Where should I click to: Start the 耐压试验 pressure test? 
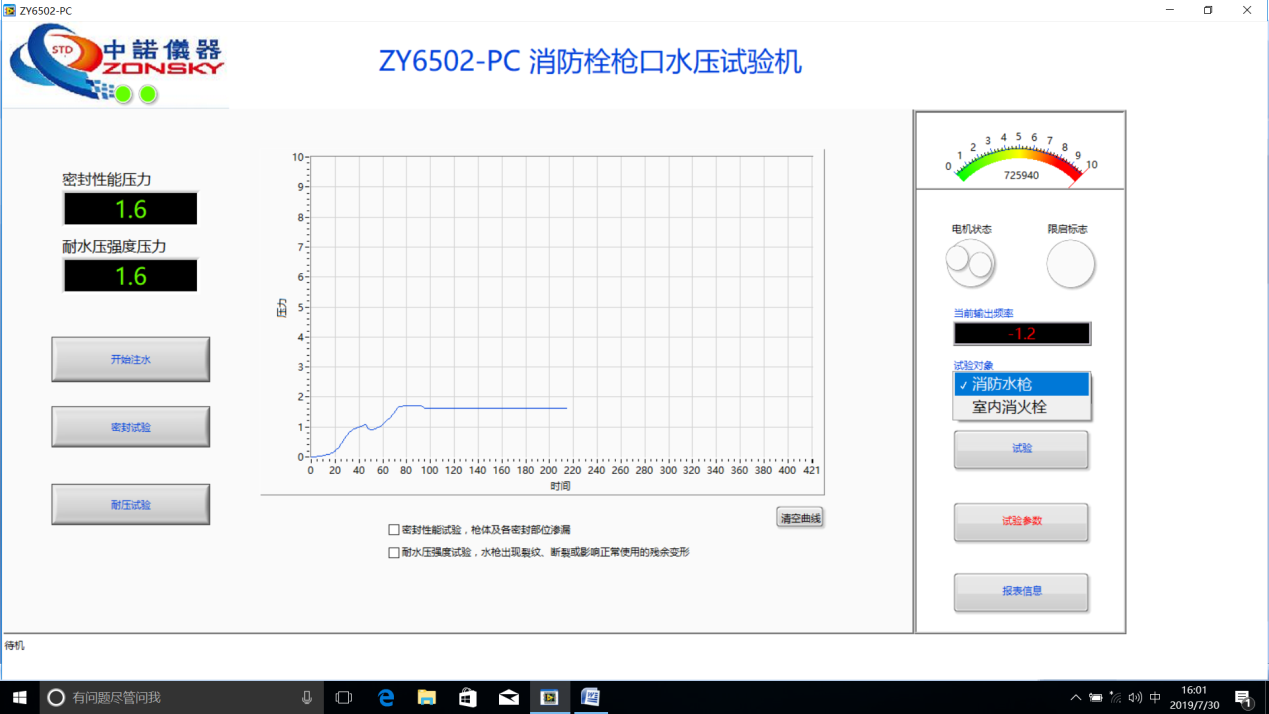[130, 504]
